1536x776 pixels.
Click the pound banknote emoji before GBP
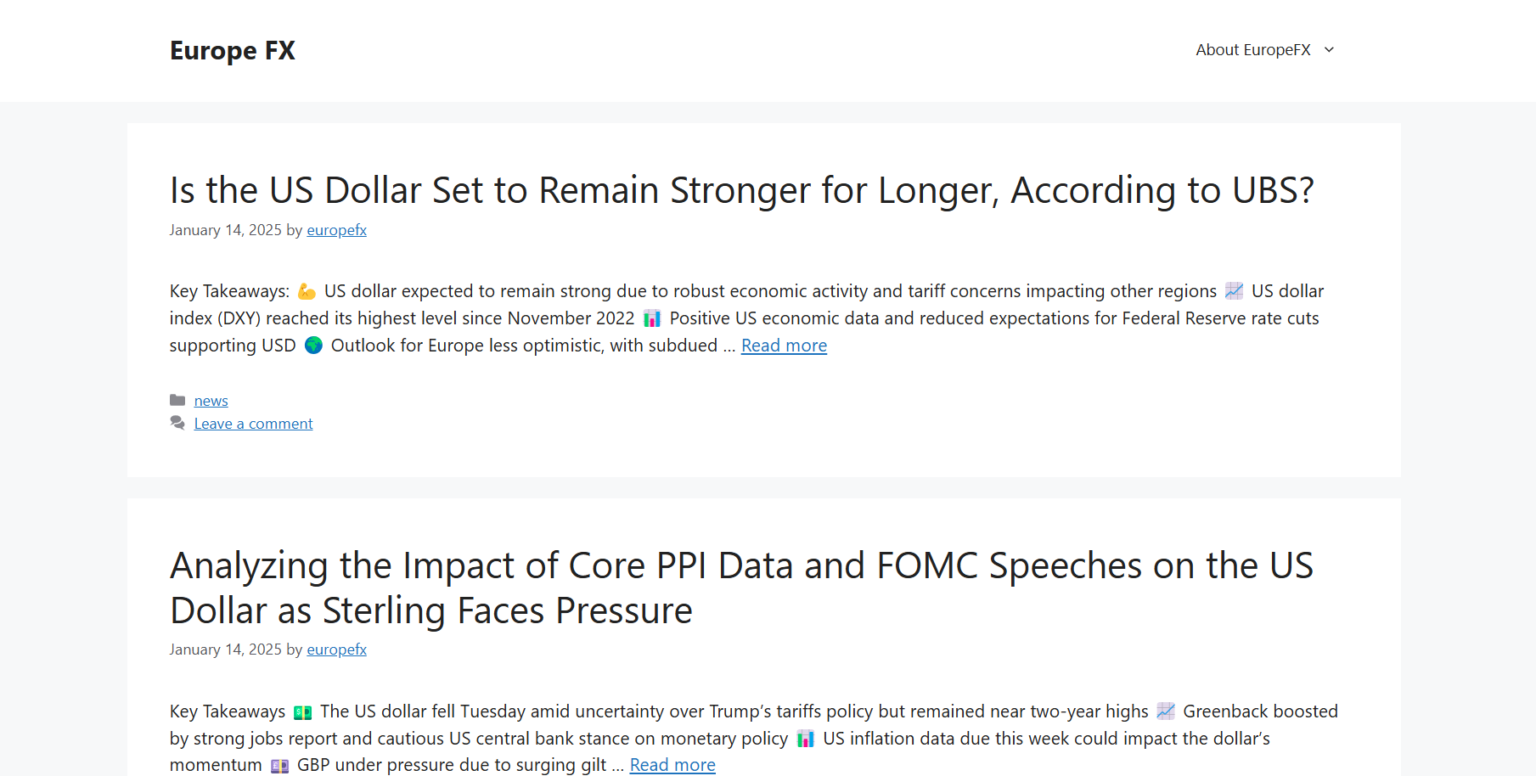(280, 766)
